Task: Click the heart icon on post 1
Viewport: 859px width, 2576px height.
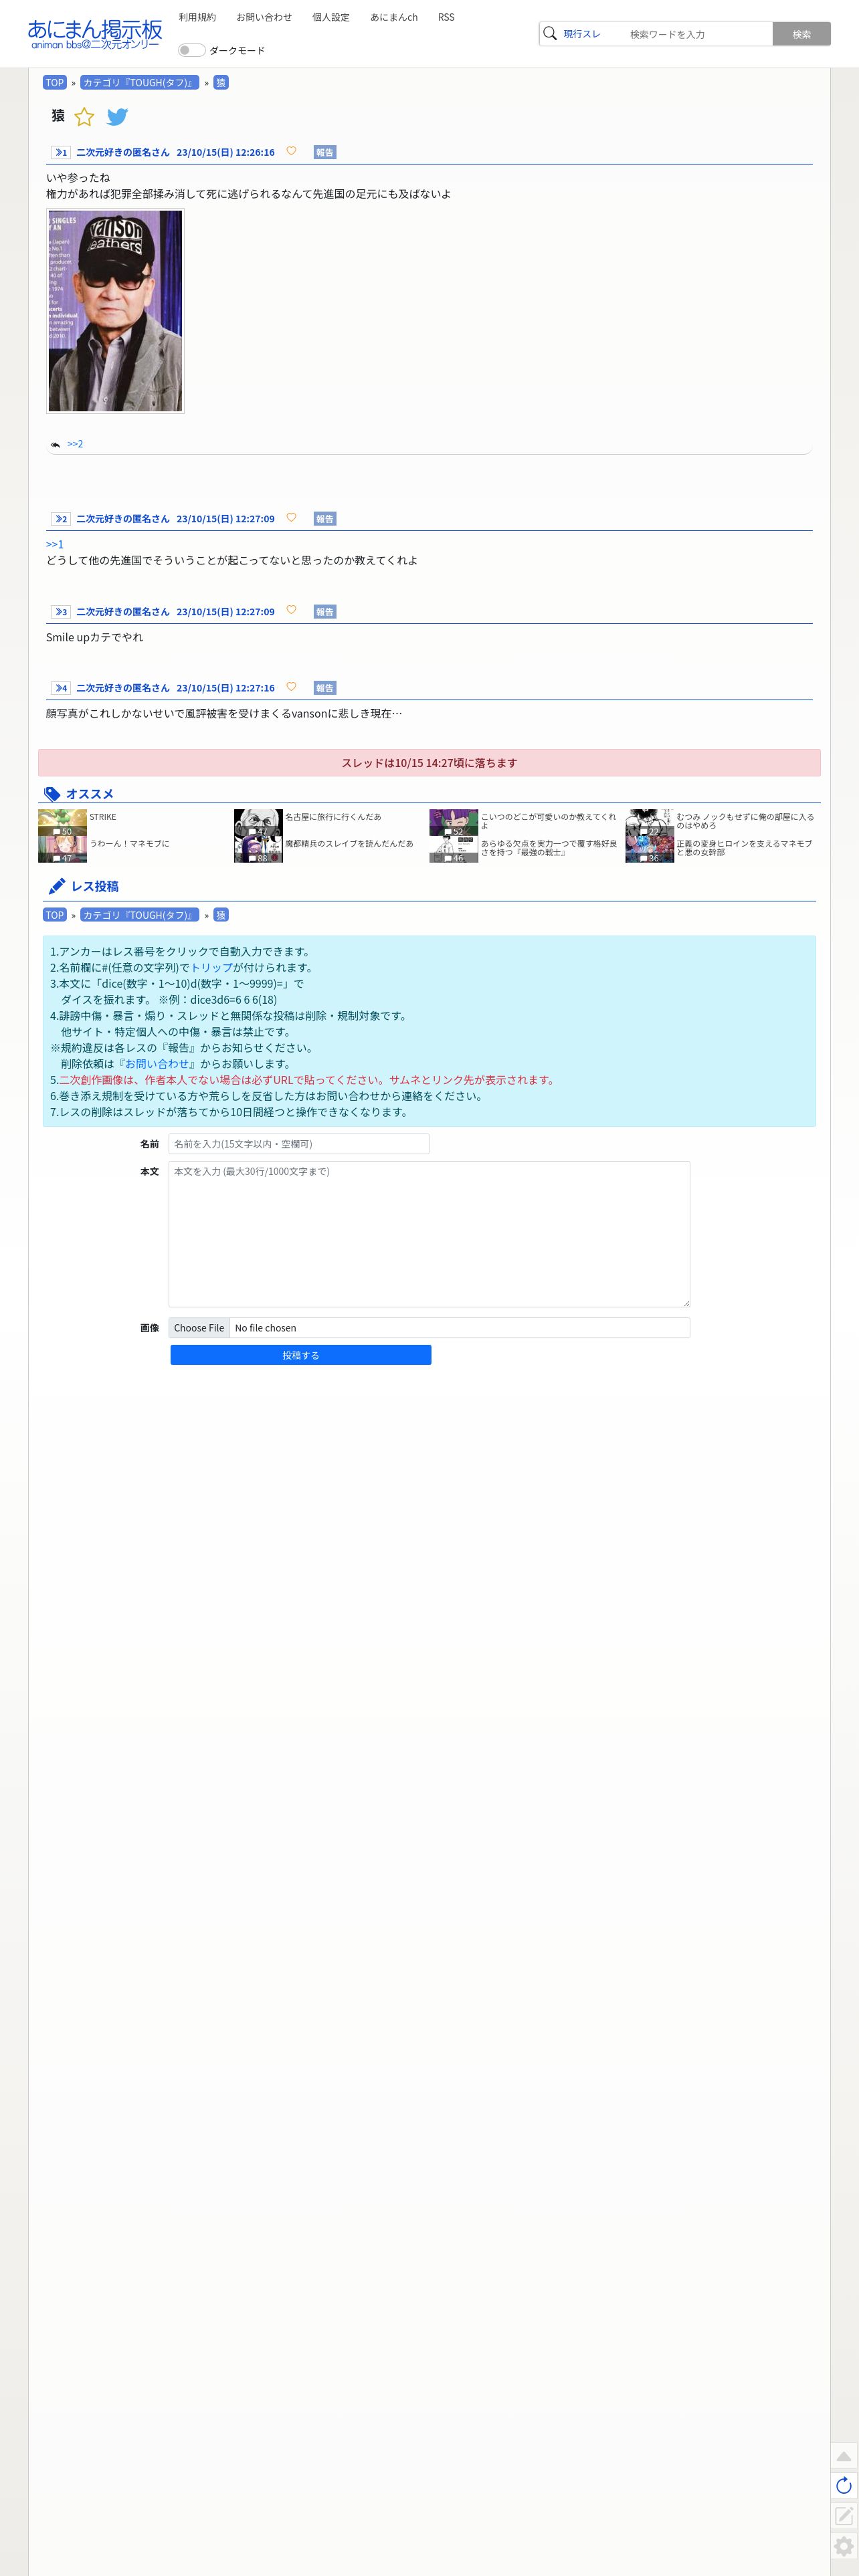Action: point(291,151)
